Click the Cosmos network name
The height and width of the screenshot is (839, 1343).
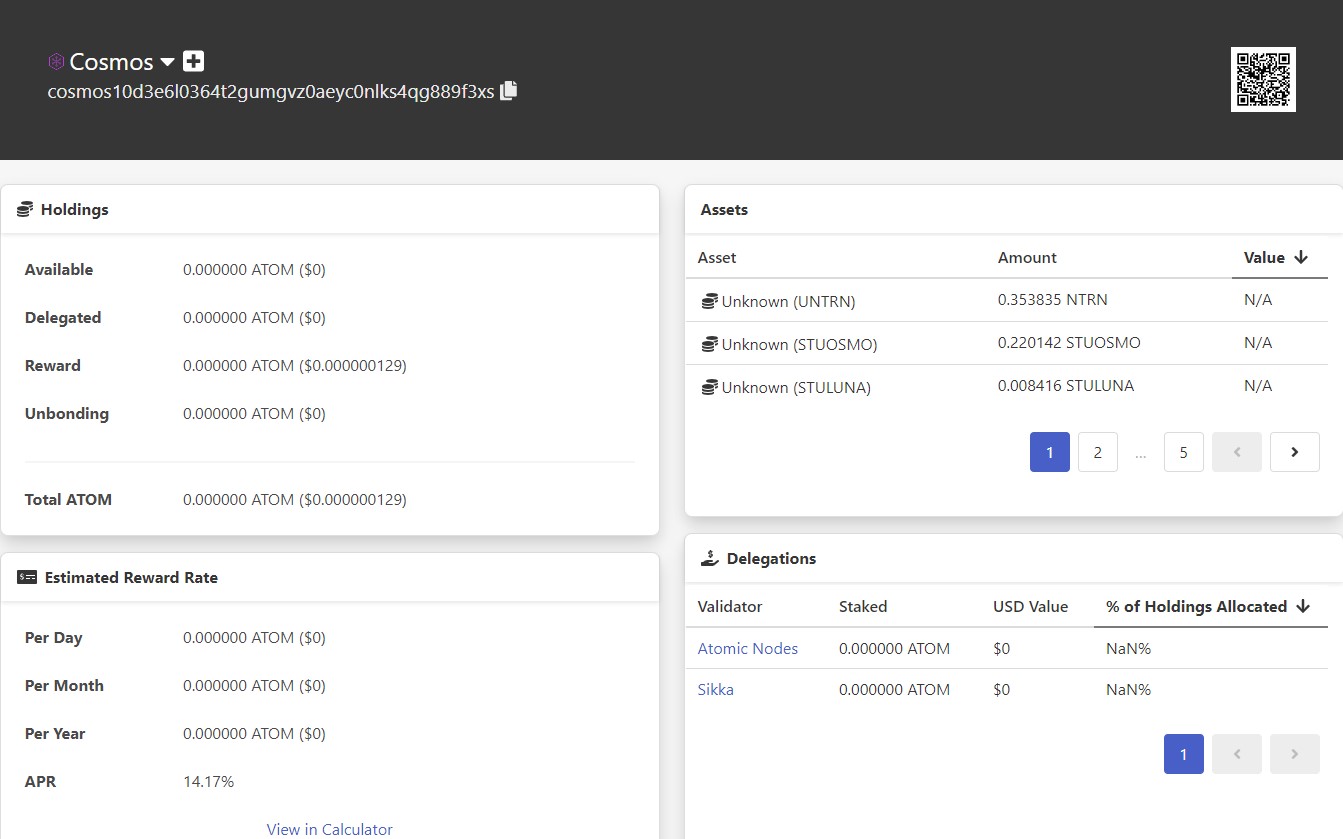(111, 62)
